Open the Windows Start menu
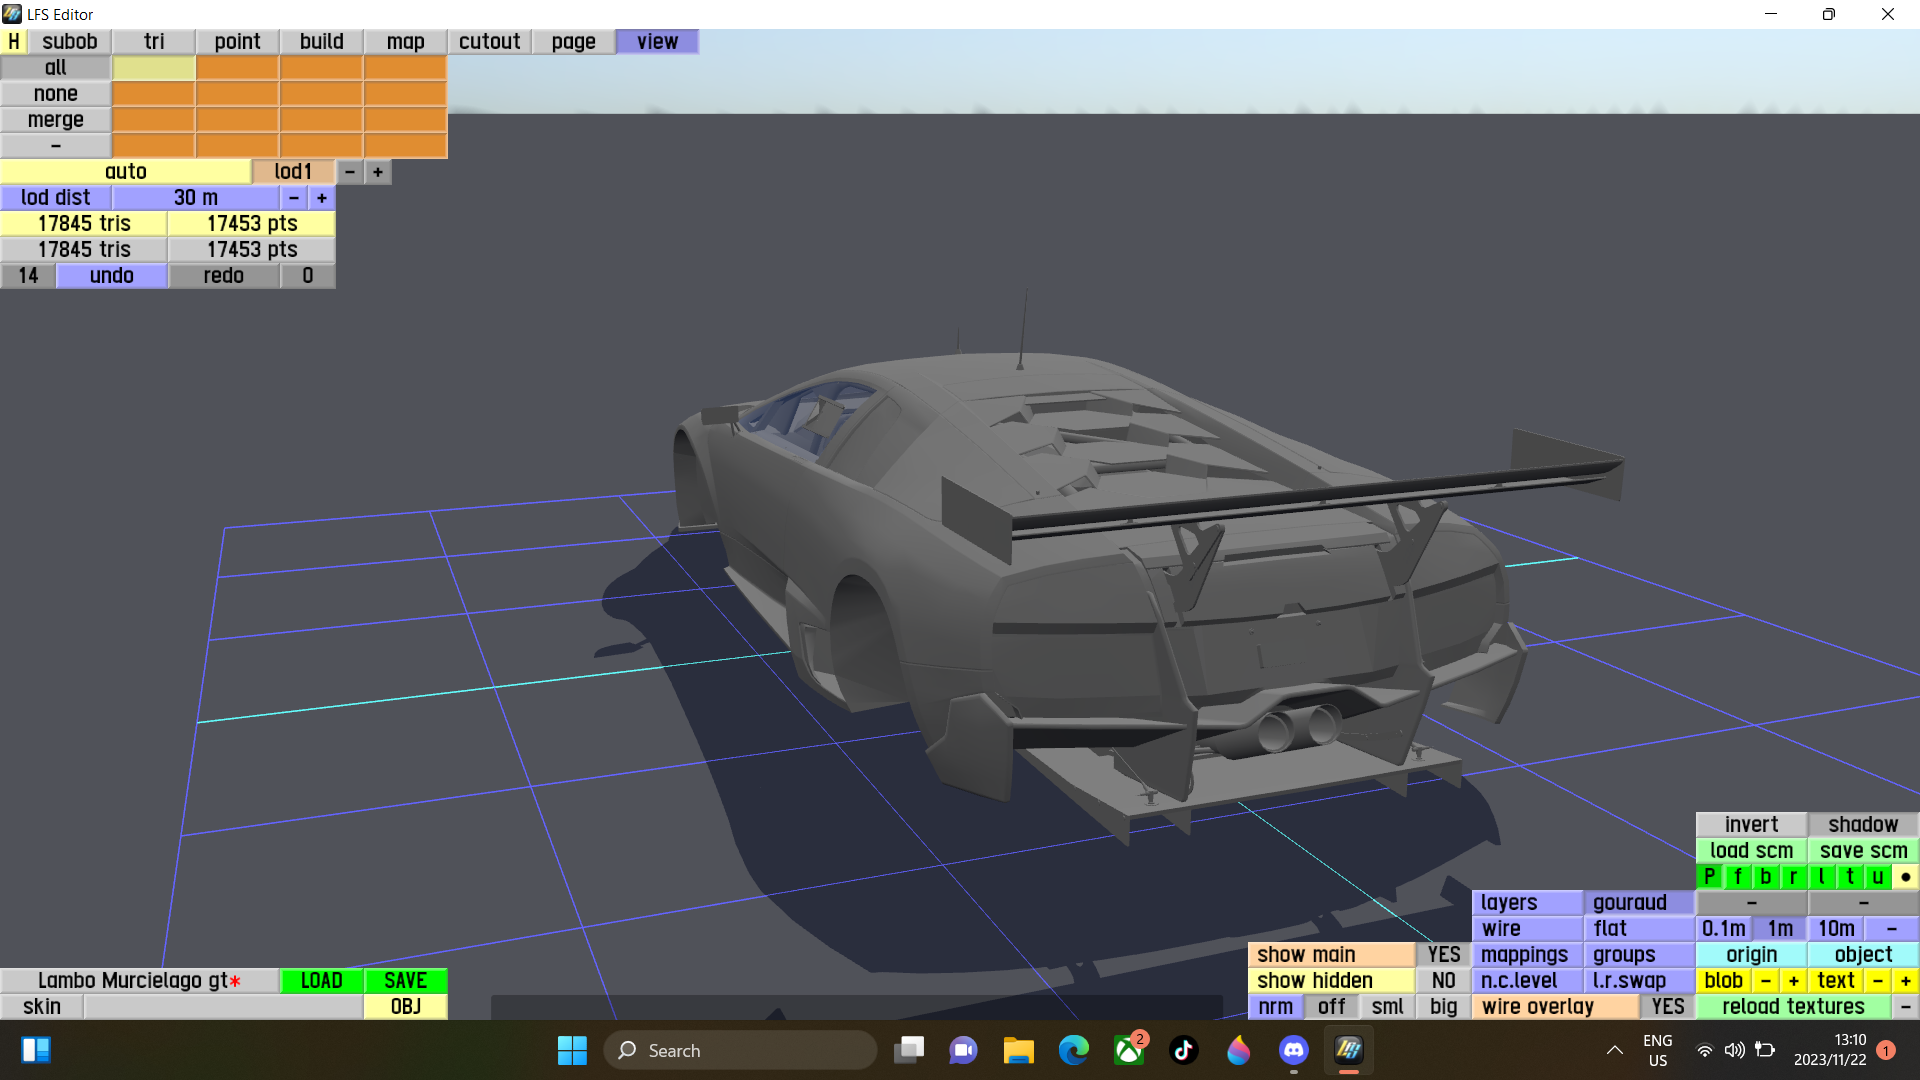This screenshot has height=1080, width=1920. click(x=572, y=1050)
